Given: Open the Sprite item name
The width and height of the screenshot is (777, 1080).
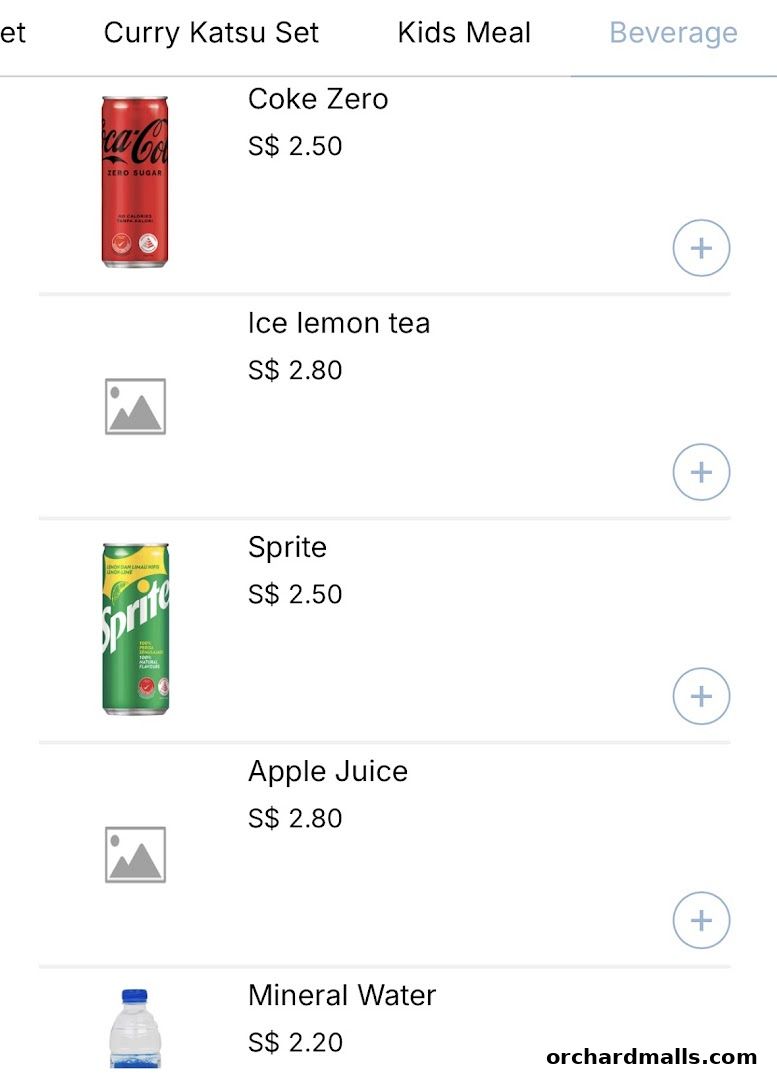Looking at the screenshot, I should tap(287, 547).
